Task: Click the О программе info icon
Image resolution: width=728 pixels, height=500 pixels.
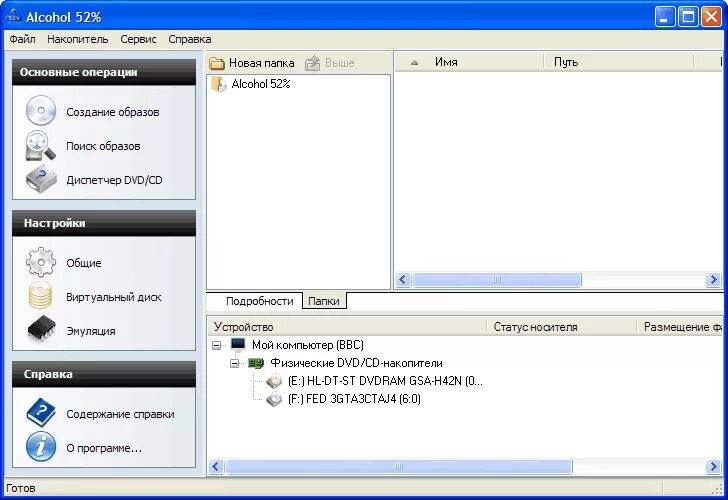Action: point(41,447)
